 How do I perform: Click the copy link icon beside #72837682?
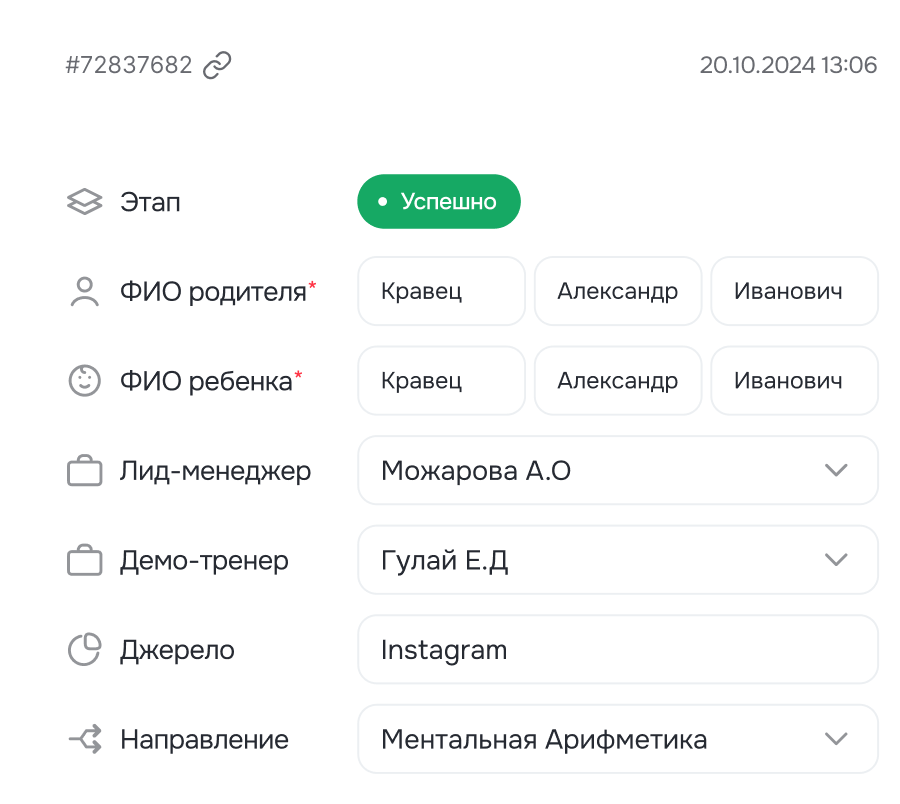[x=217, y=66]
